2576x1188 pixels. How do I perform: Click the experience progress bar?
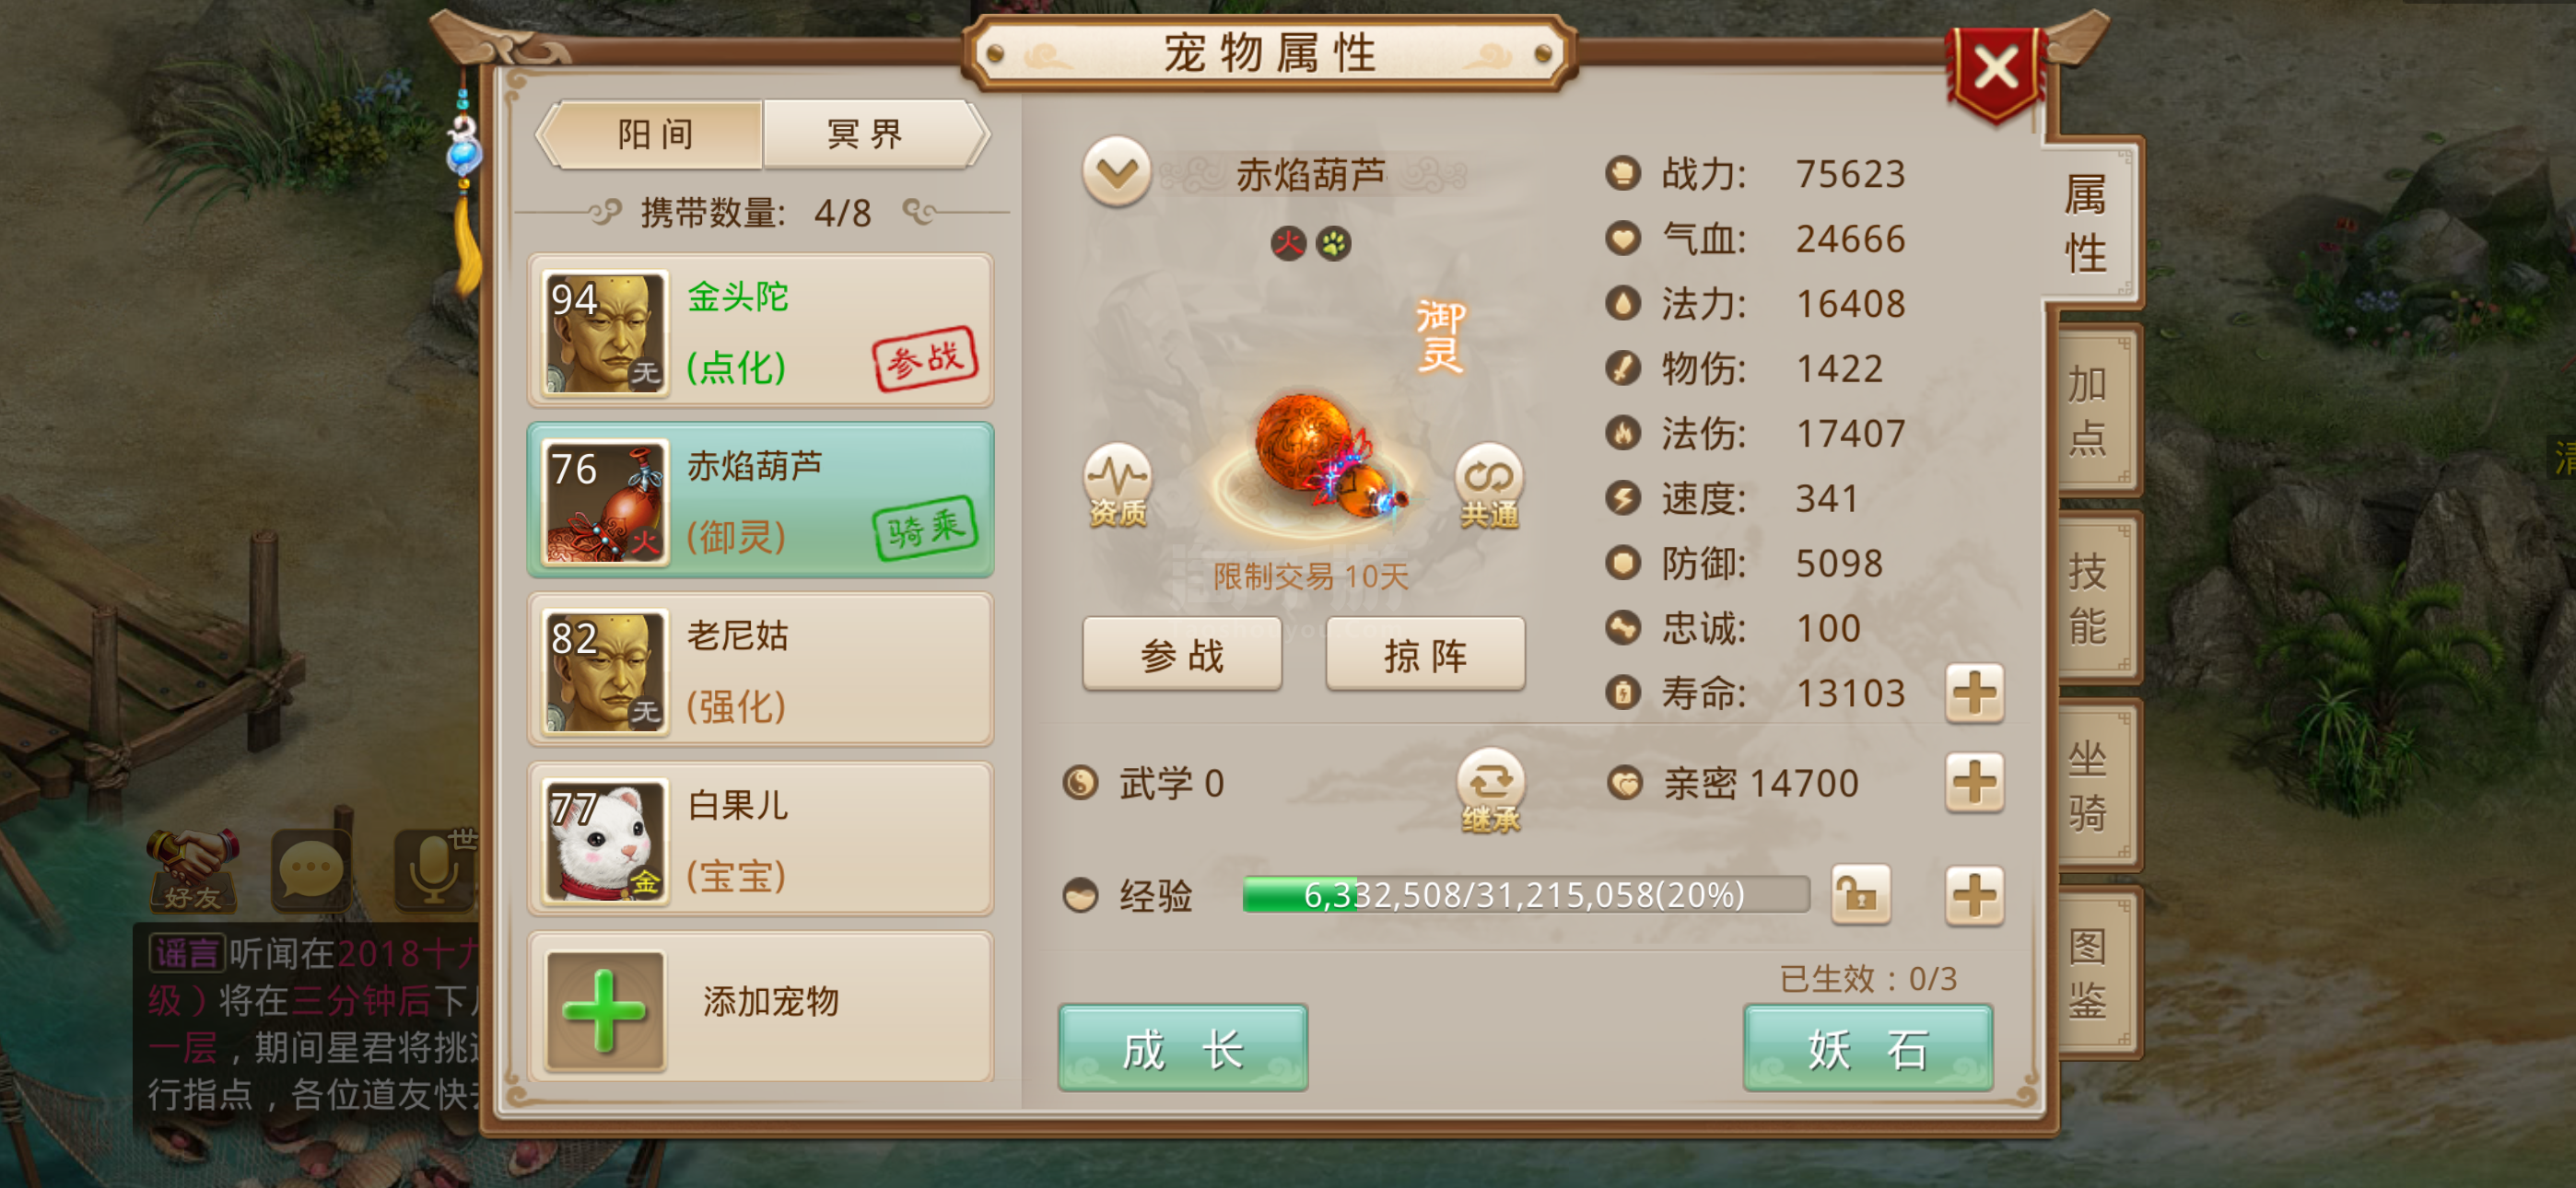[x=1525, y=894]
